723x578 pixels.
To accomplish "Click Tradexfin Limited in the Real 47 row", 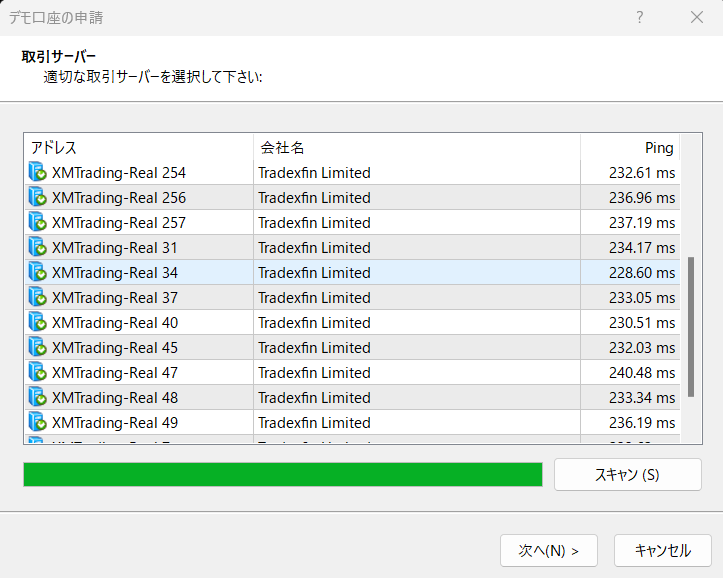I will click(x=314, y=372).
